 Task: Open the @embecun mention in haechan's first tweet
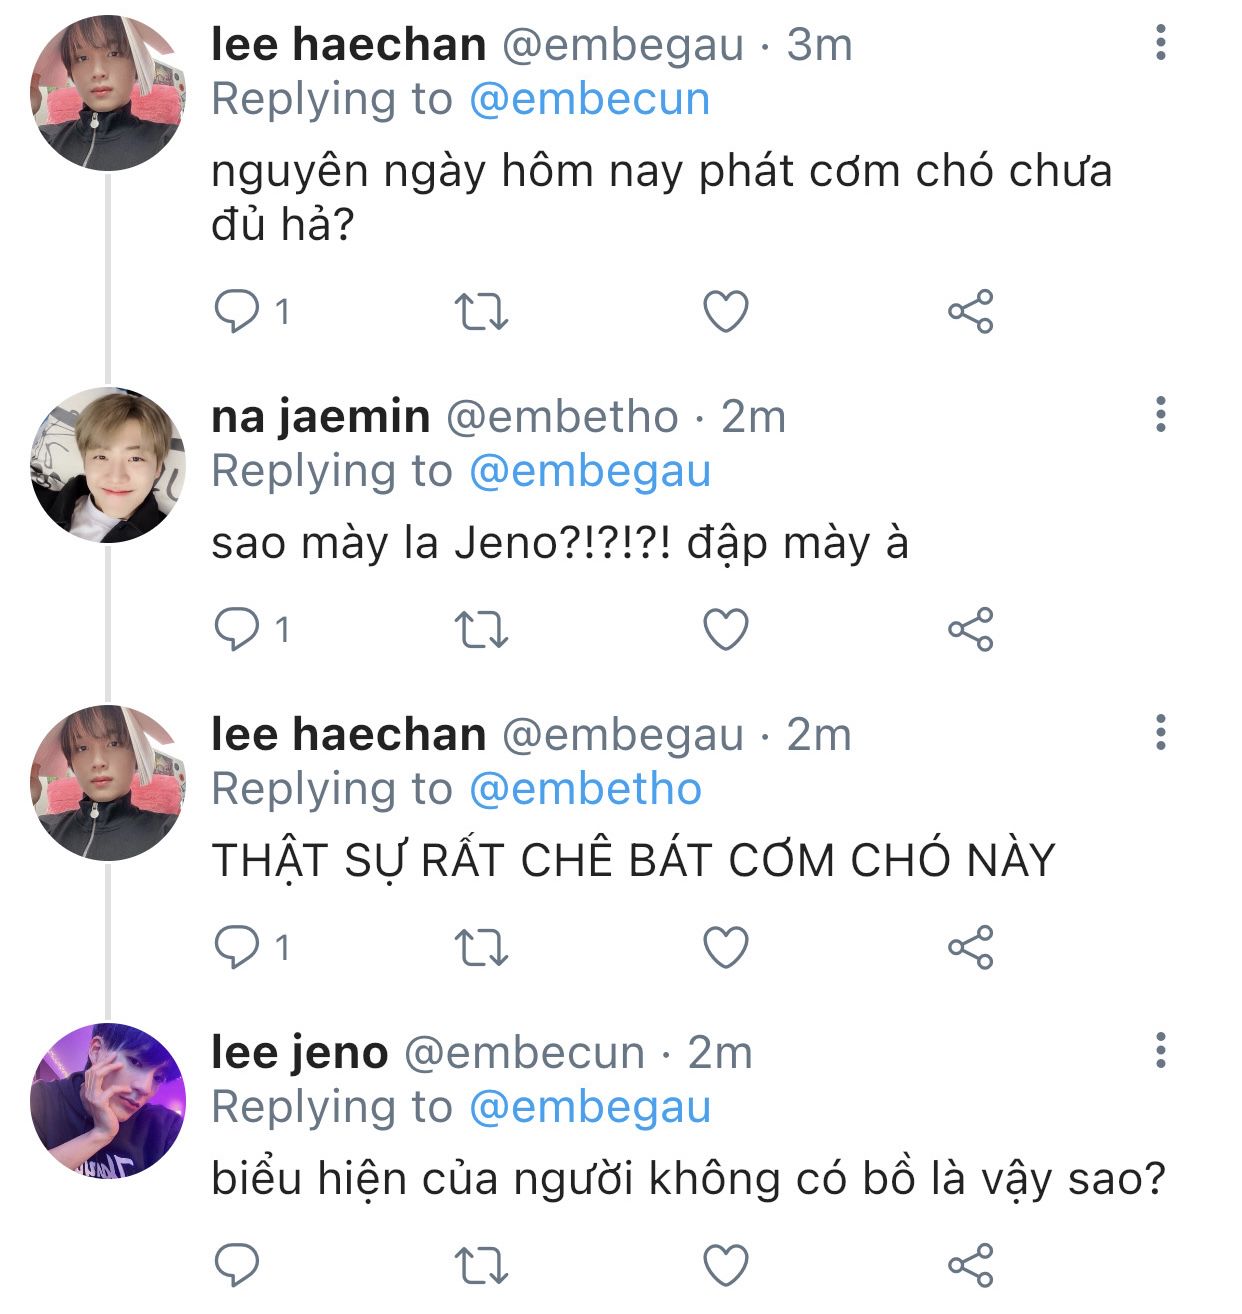point(589,99)
